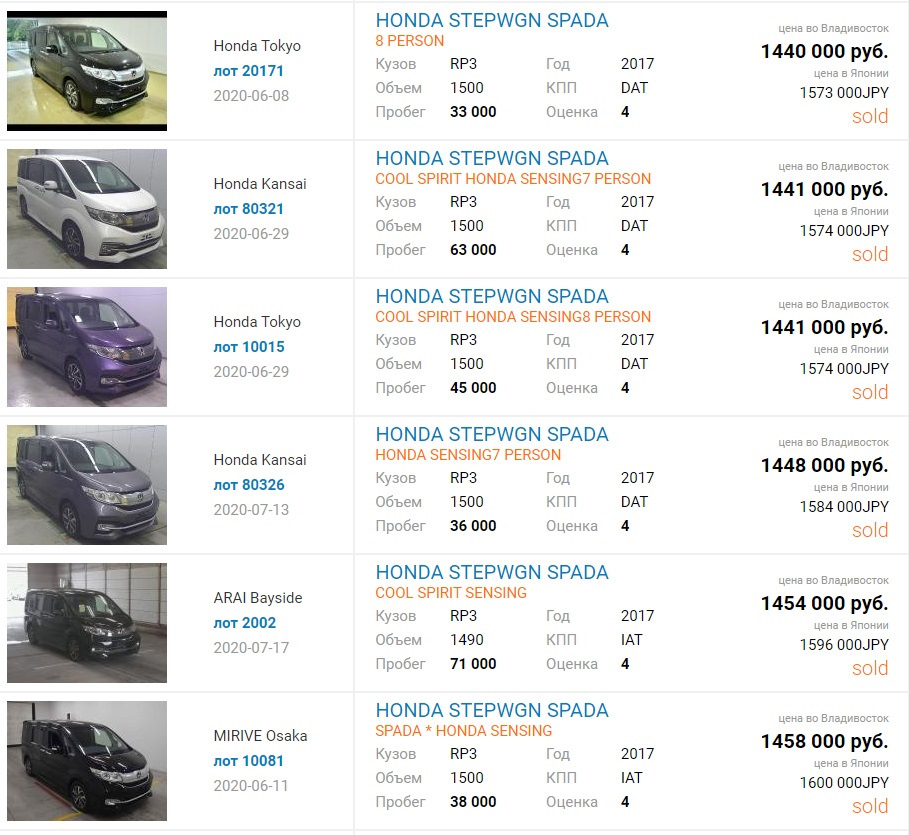The image size is (909, 835).
Task: Open Stepwgn Spada title above HONDA SENSING7 PERSON
Action: point(491,434)
